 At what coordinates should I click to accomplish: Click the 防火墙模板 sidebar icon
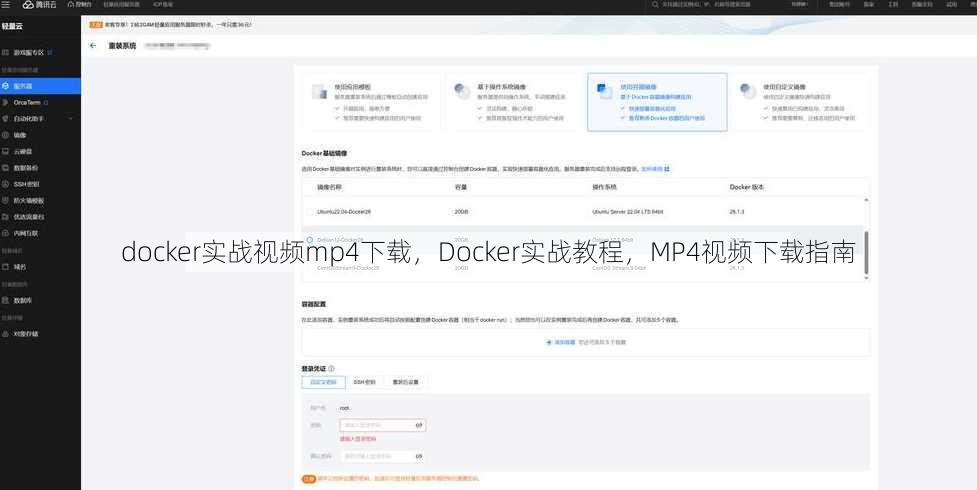pos(6,200)
